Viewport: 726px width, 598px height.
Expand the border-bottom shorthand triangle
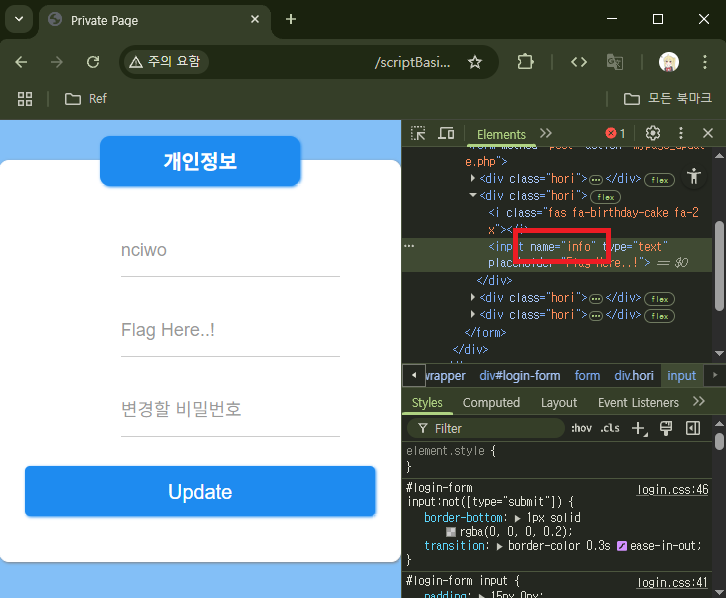coord(518,518)
